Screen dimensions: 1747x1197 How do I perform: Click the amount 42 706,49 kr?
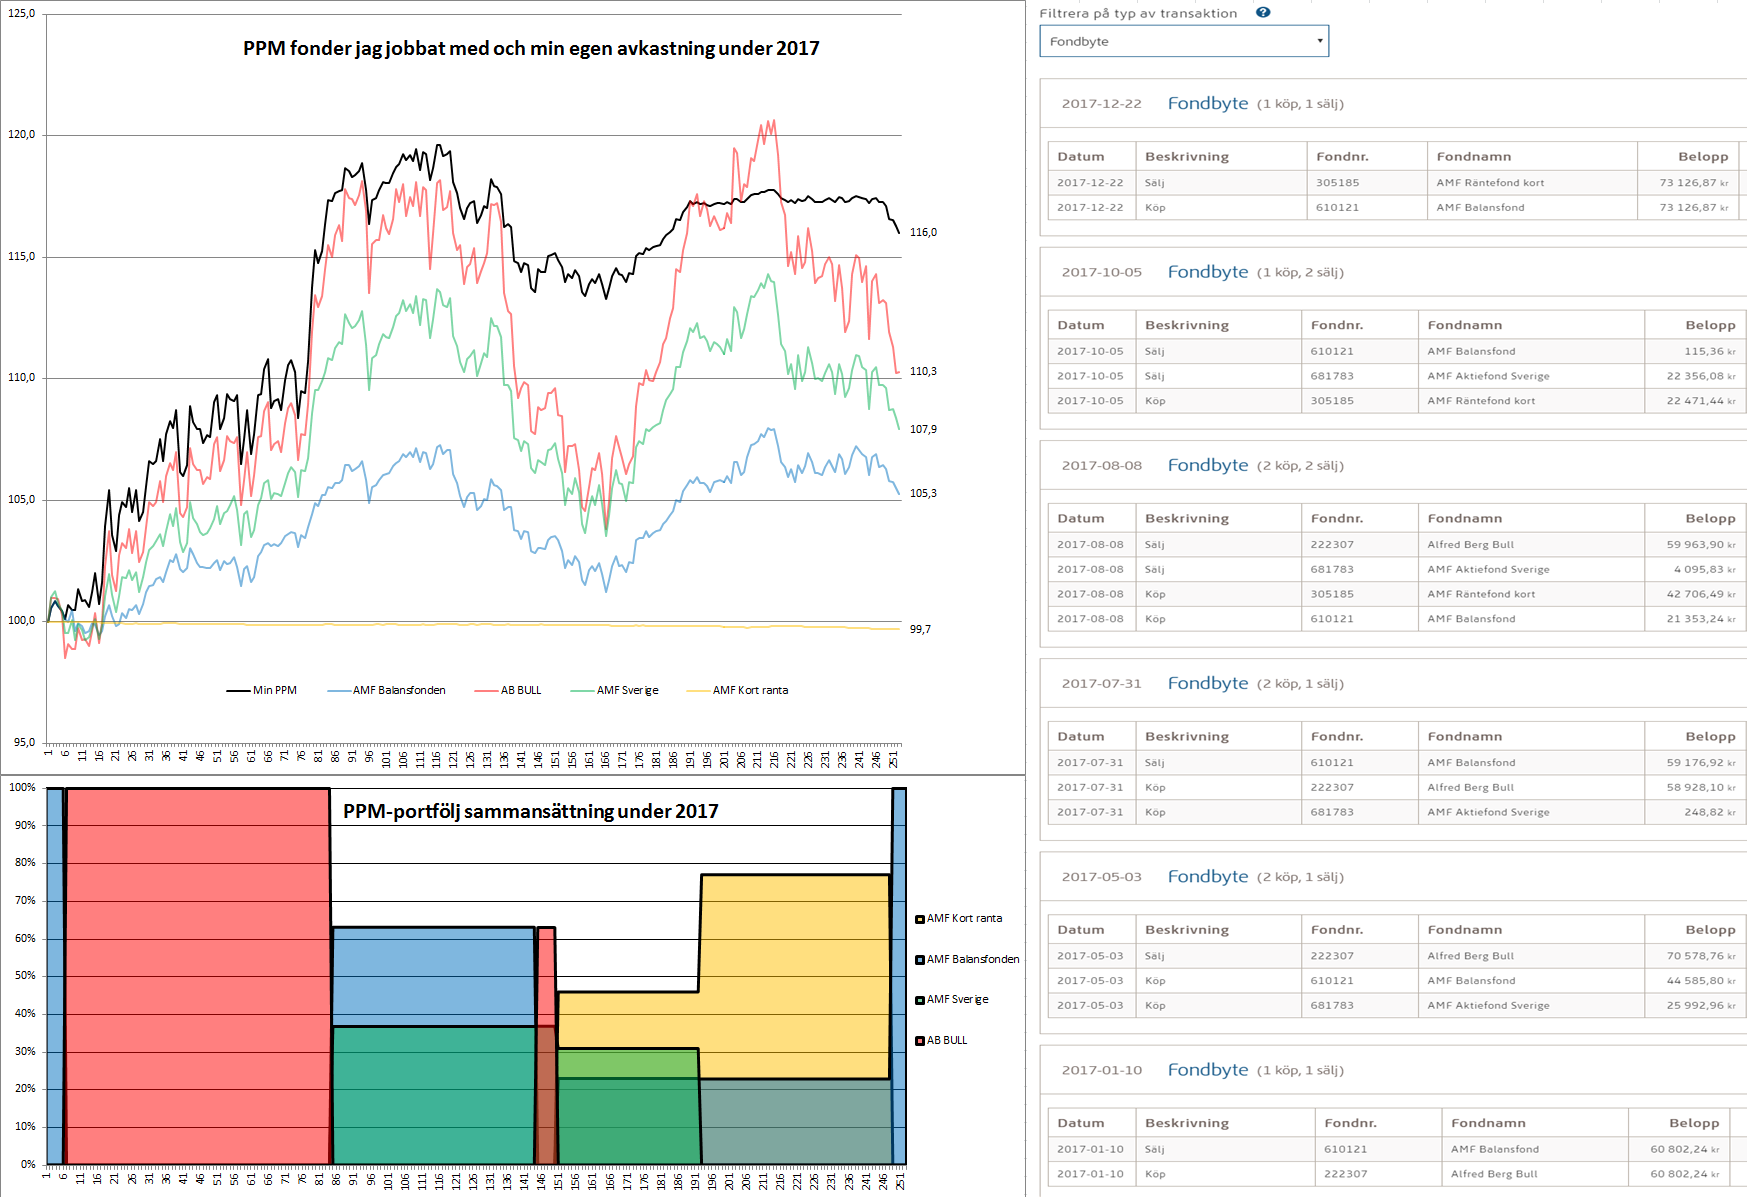click(1701, 594)
